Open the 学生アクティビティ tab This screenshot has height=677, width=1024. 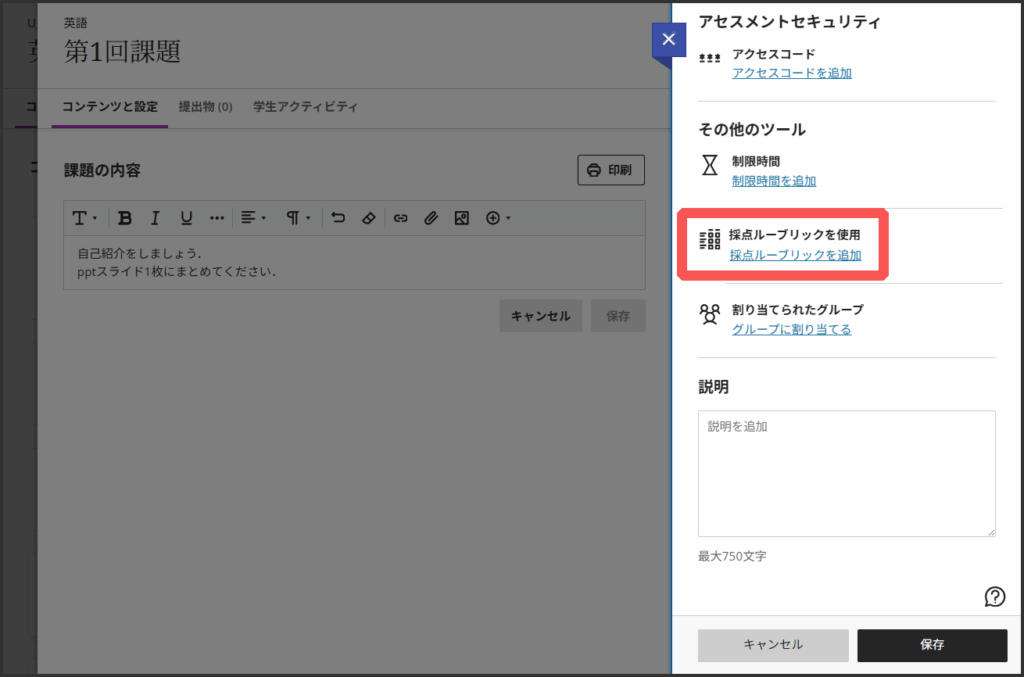305,107
